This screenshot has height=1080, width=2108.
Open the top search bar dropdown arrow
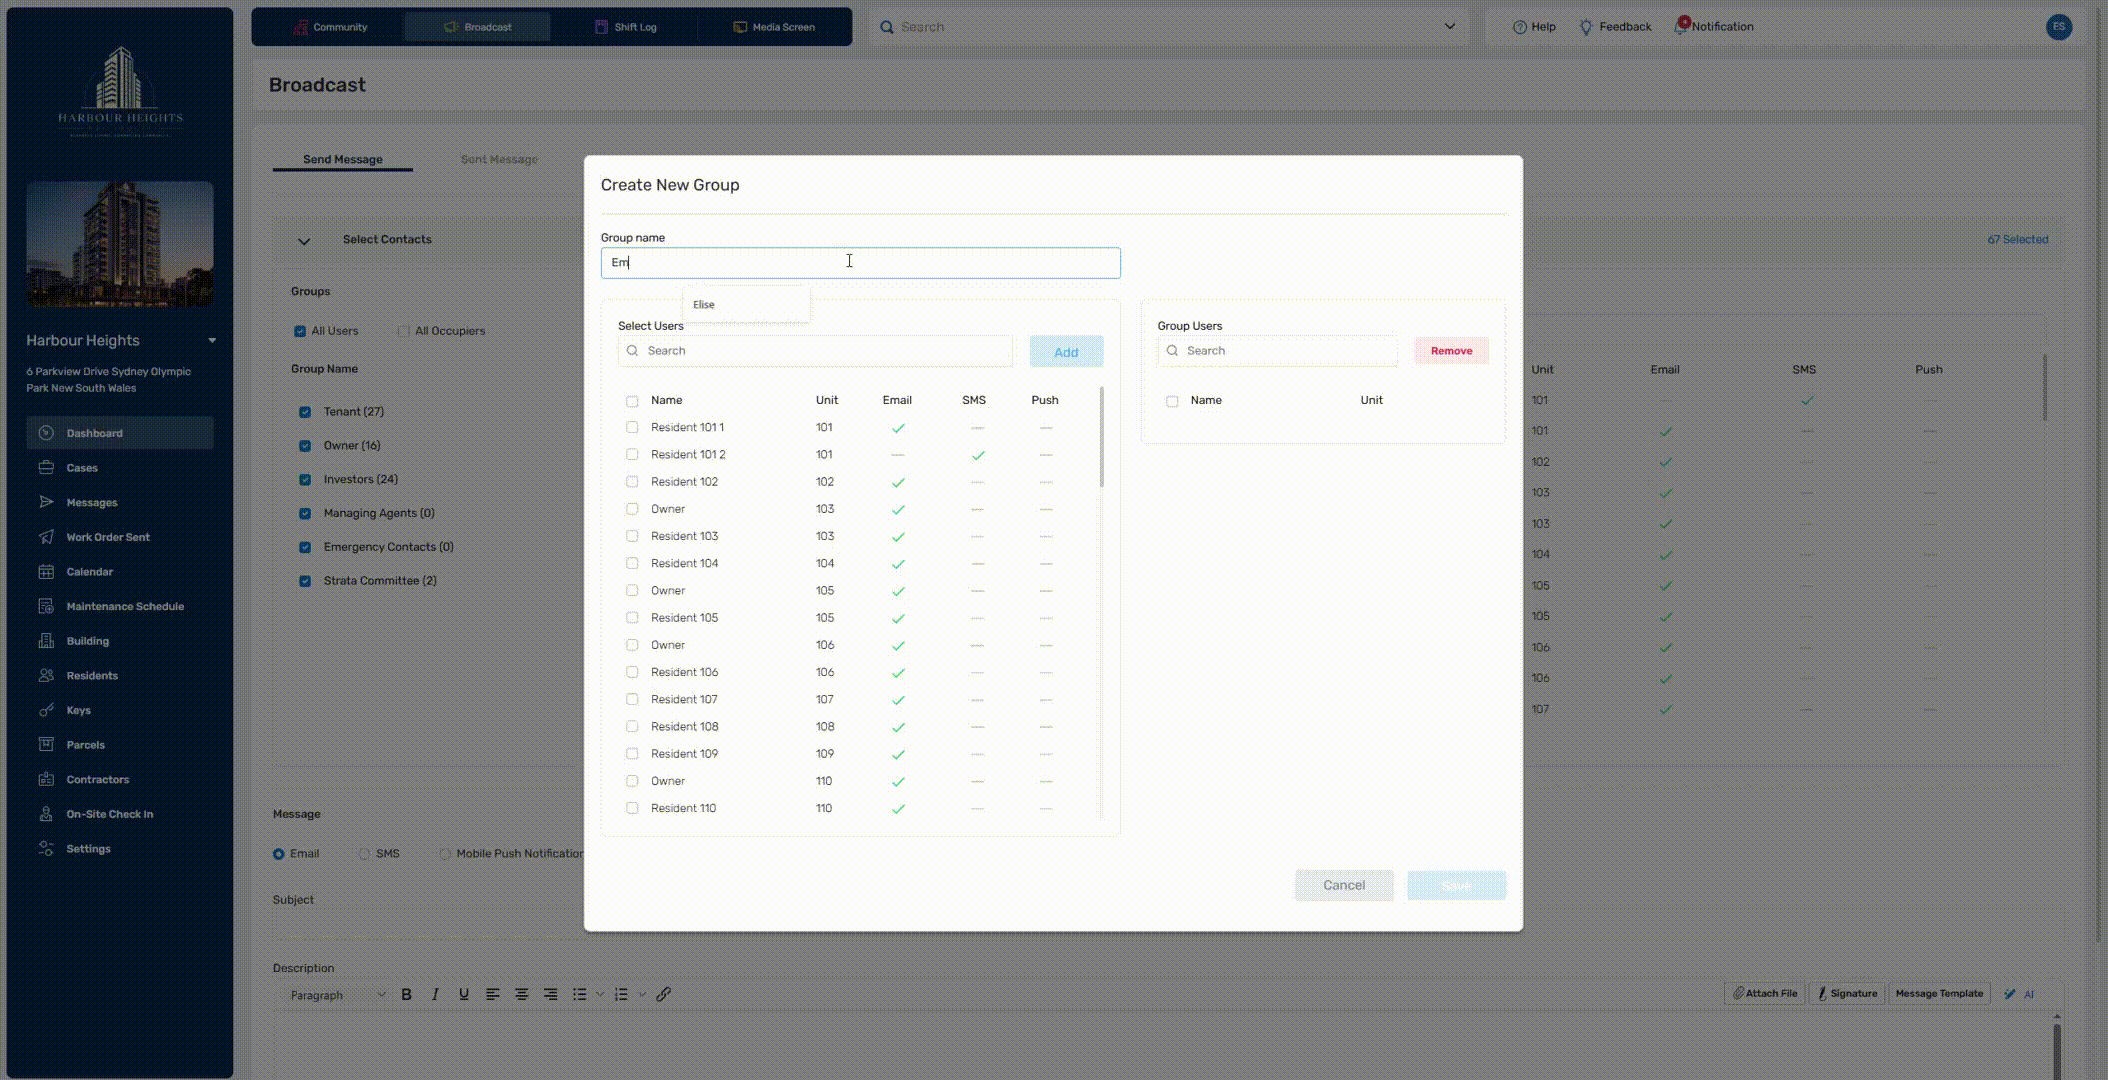pos(1449,27)
